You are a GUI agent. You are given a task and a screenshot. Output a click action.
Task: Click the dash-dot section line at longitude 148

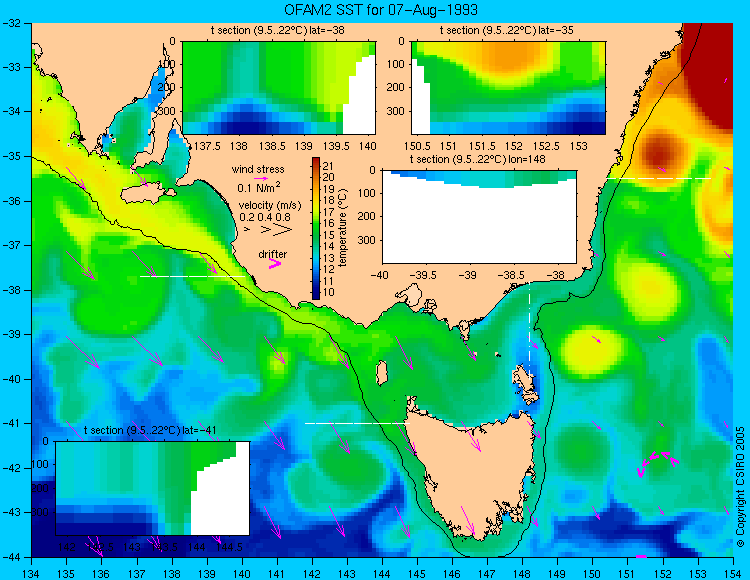click(529, 330)
